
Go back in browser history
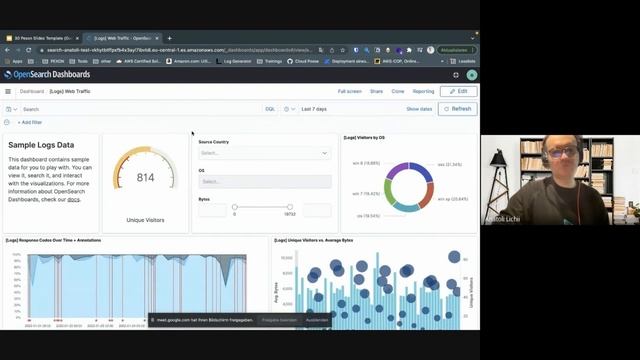pyautogui.click(x=7, y=50)
